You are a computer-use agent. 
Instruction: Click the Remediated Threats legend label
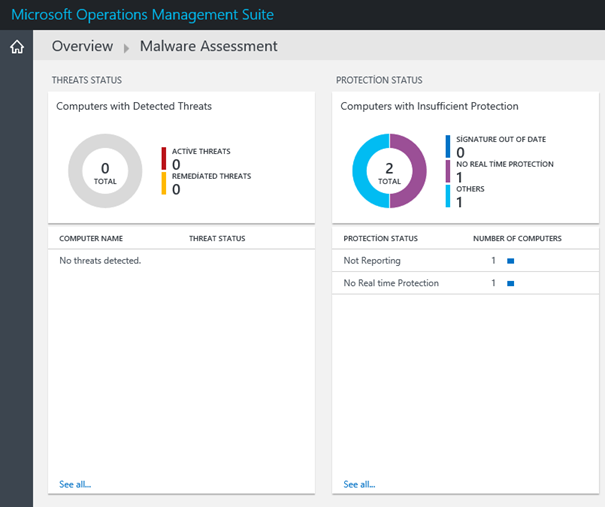tap(211, 176)
